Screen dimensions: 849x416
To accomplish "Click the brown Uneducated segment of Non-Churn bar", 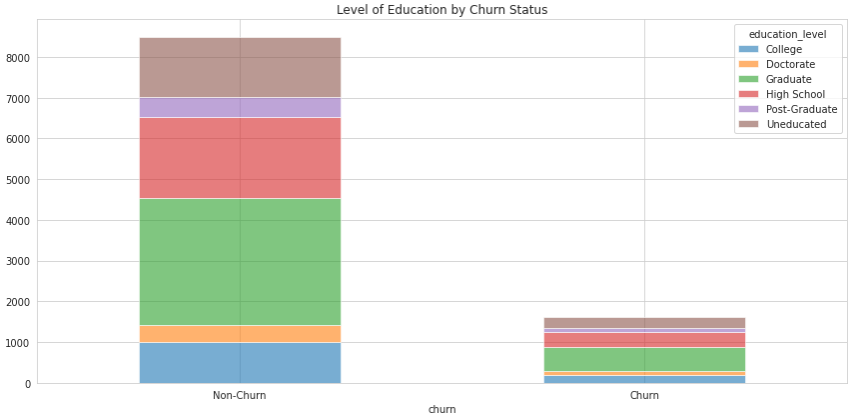I will coord(240,67).
